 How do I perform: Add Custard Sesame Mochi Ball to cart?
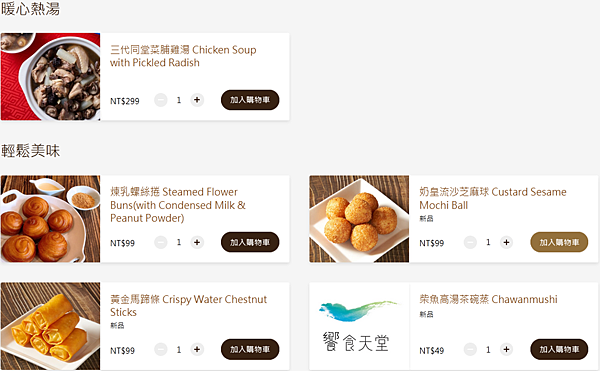point(559,242)
